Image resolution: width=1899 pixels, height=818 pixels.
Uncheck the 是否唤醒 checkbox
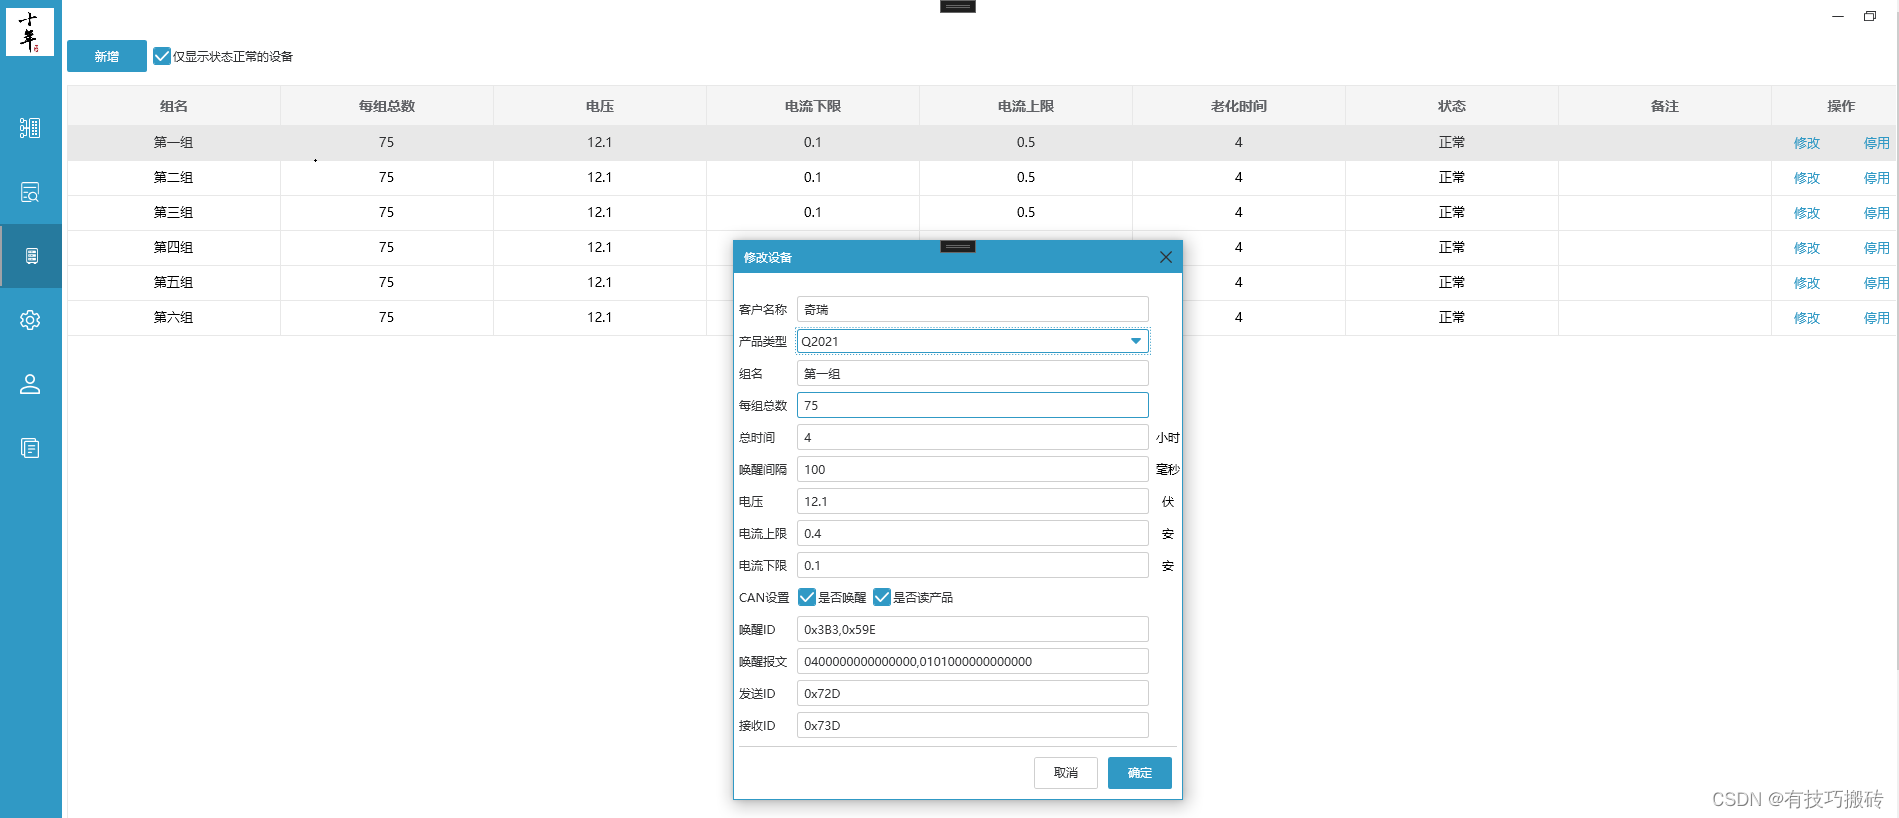pyautogui.click(x=807, y=597)
